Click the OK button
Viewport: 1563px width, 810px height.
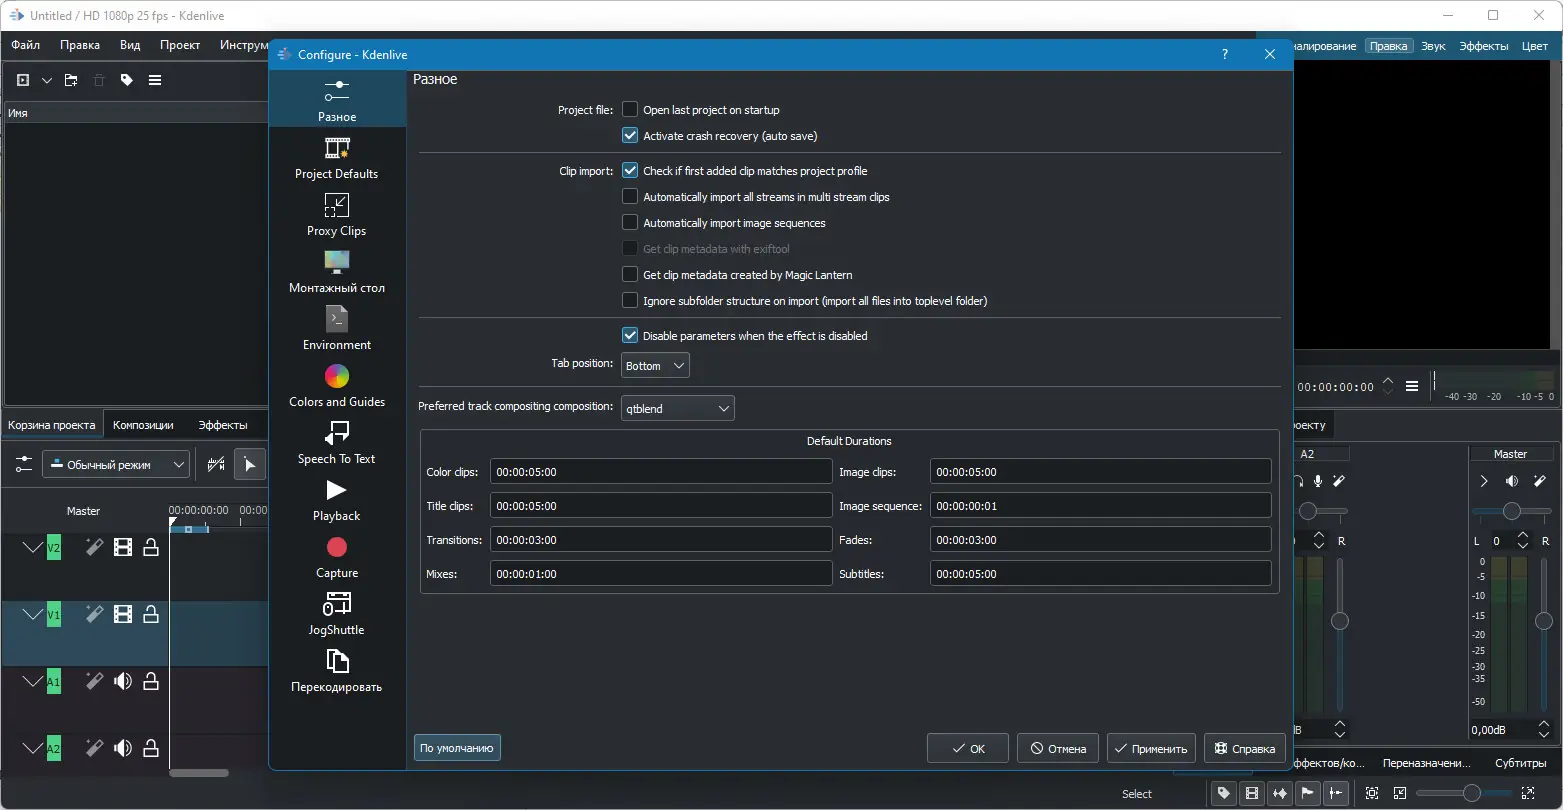click(968, 748)
